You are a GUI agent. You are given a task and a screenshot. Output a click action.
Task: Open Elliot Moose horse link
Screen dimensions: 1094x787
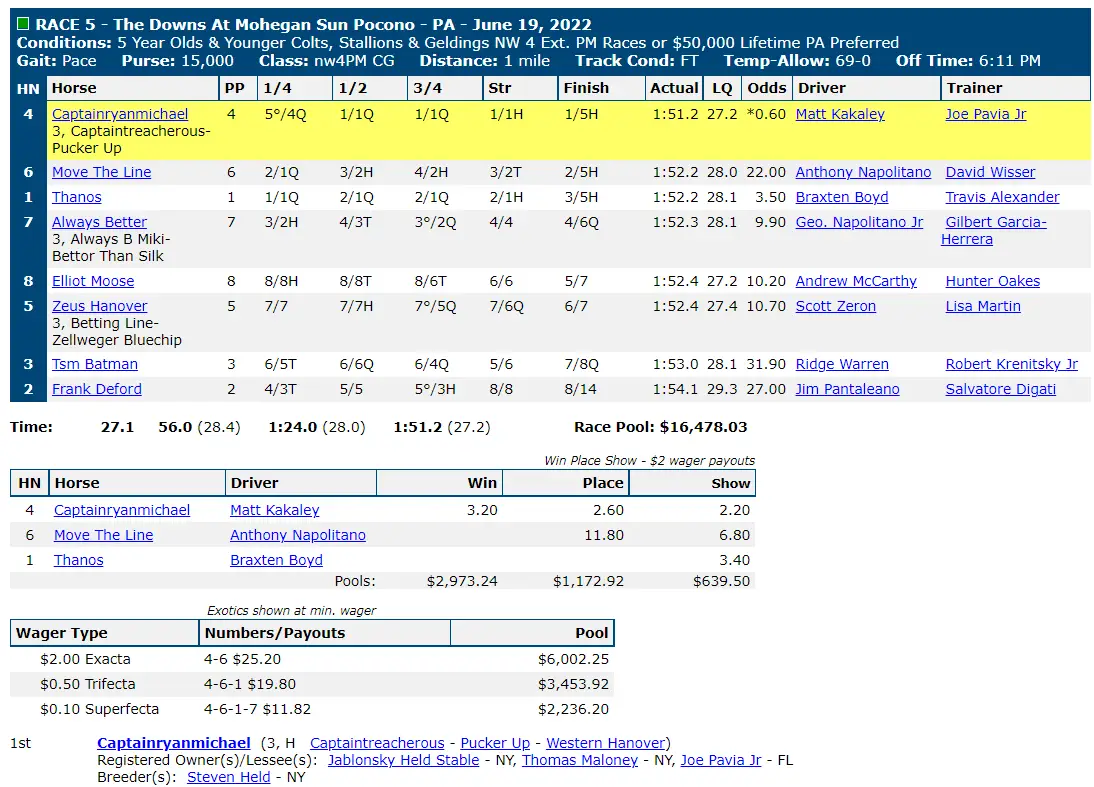pos(93,280)
